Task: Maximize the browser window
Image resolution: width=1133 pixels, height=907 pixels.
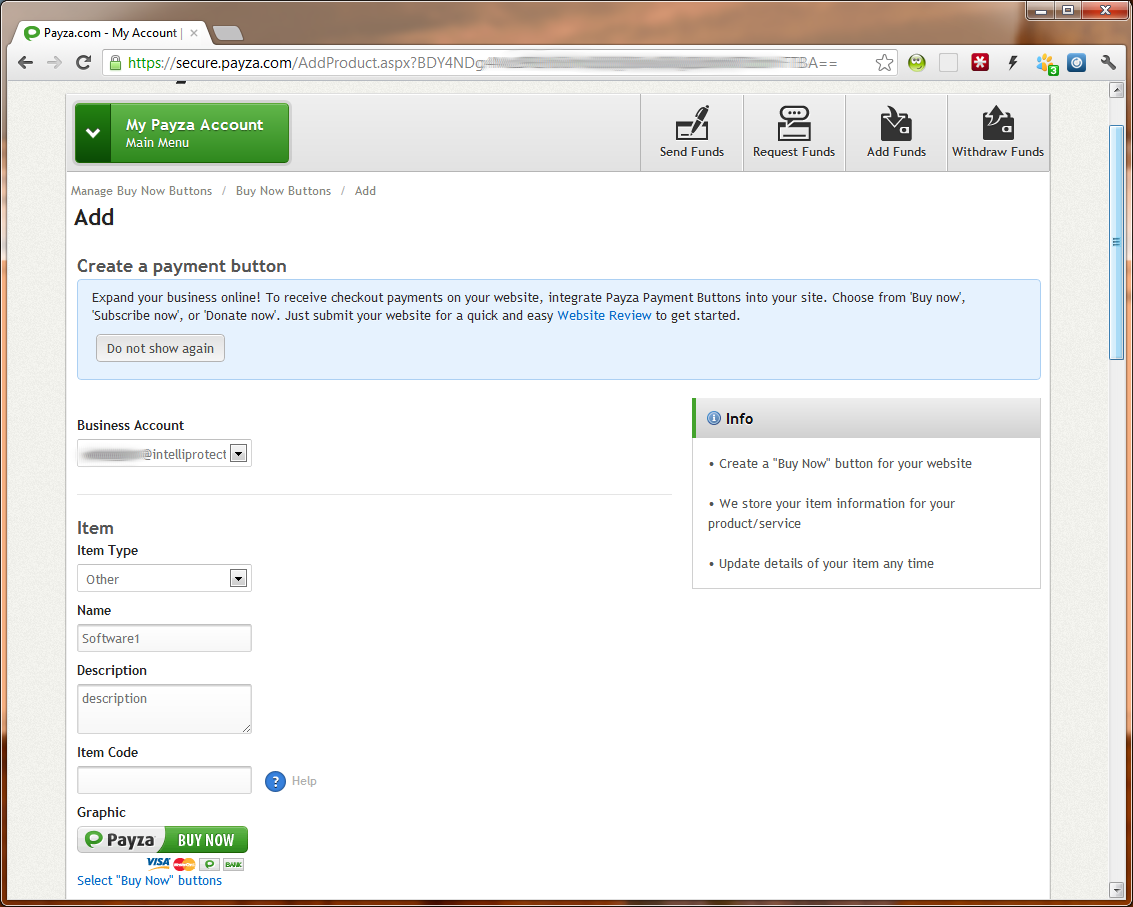Action: 1067,10
